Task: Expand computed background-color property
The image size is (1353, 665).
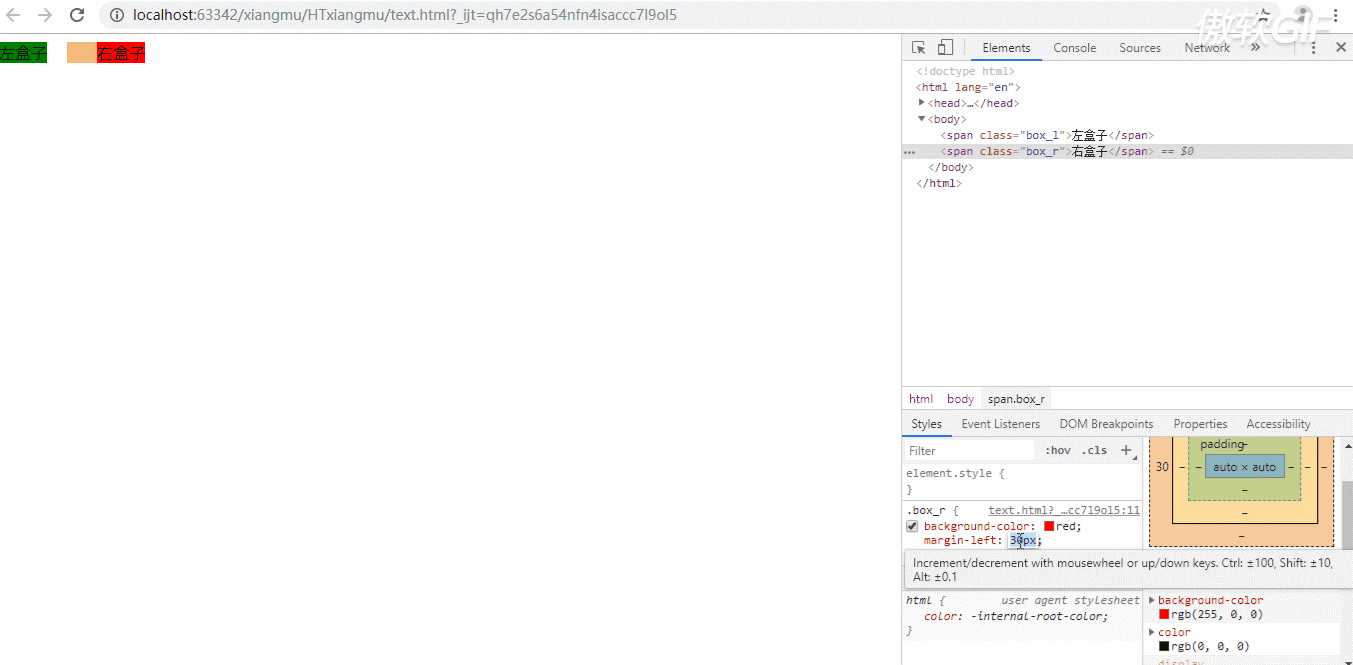Action: tap(1151, 600)
